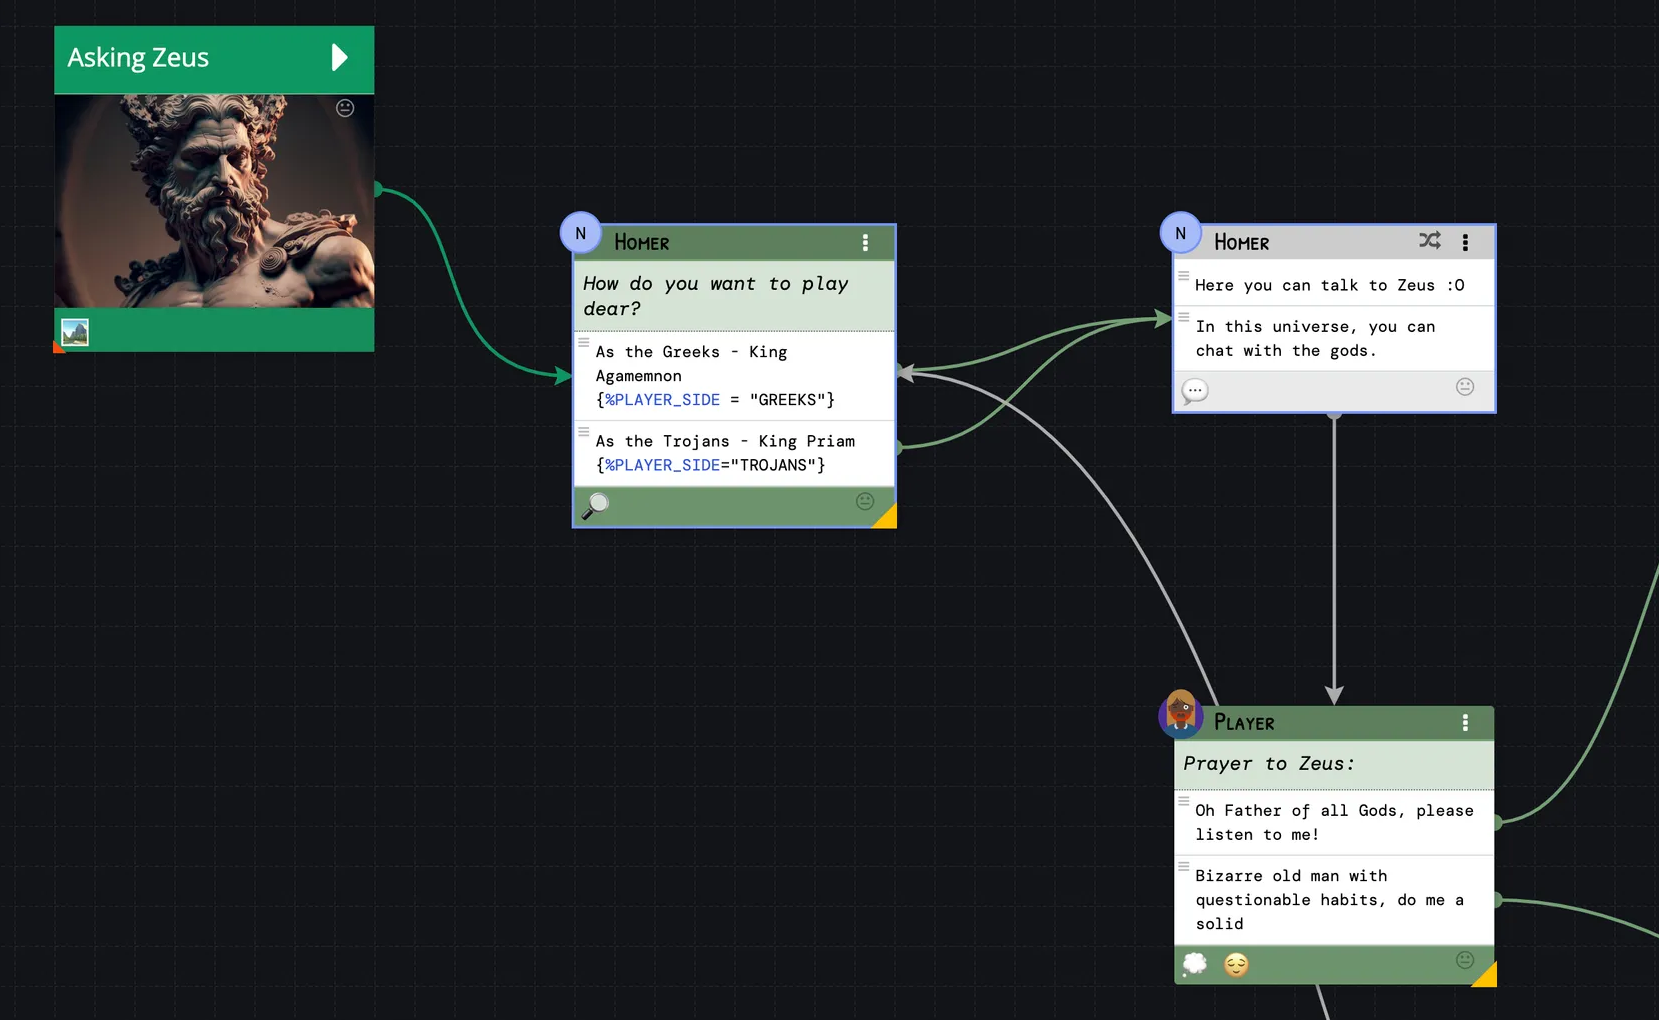Click the emoji icon on the Zeus image
This screenshot has width=1659, height=1020.
pos(345,108)
